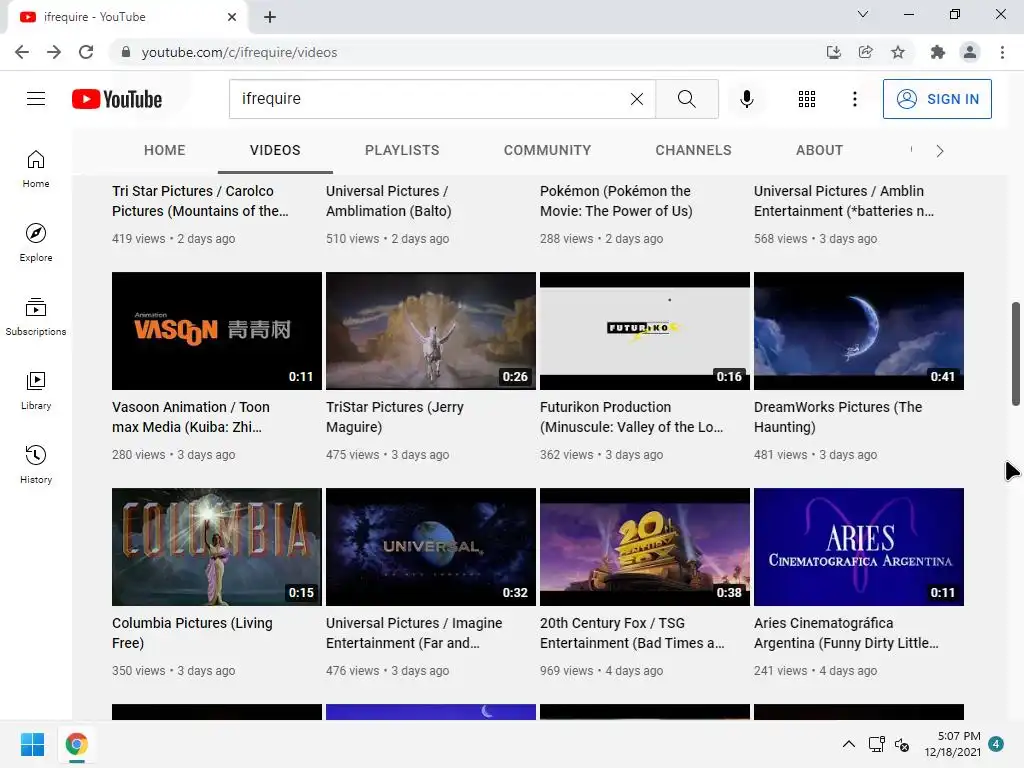Install app icon in address bar
1024x768 pixels.
click(x=833, y=52)
